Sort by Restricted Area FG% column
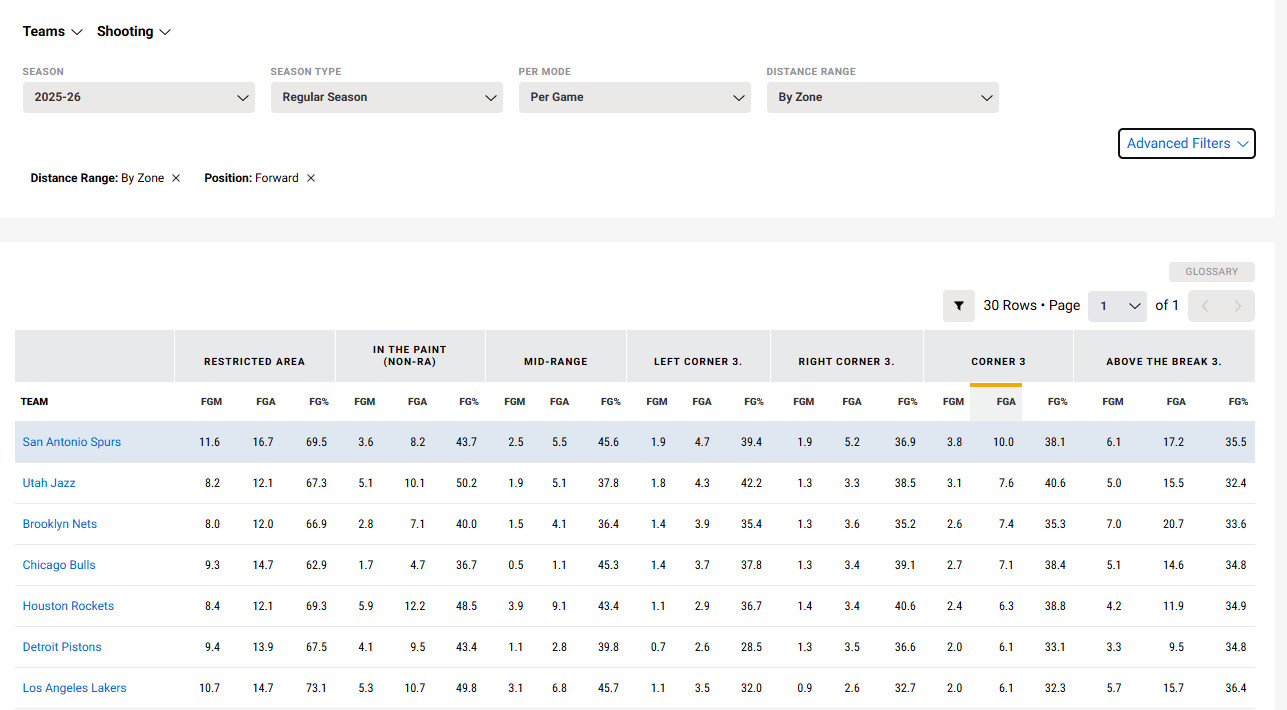This screenshot has width=1287, height=710. tap(317, 402)
